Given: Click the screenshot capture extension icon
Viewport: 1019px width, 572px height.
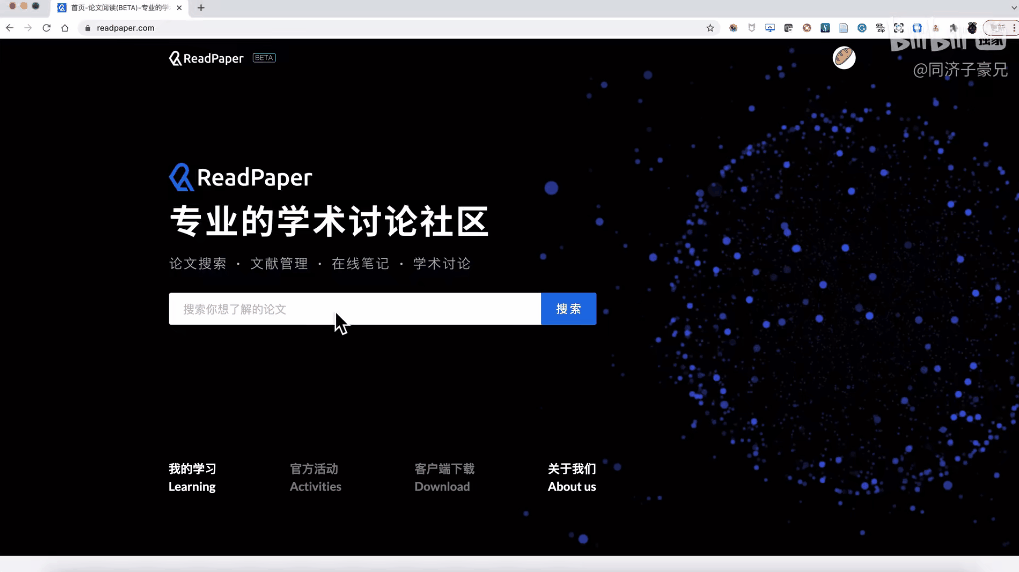Looking at the screenshot, I should pyautogui.click(x=899, y=28).
